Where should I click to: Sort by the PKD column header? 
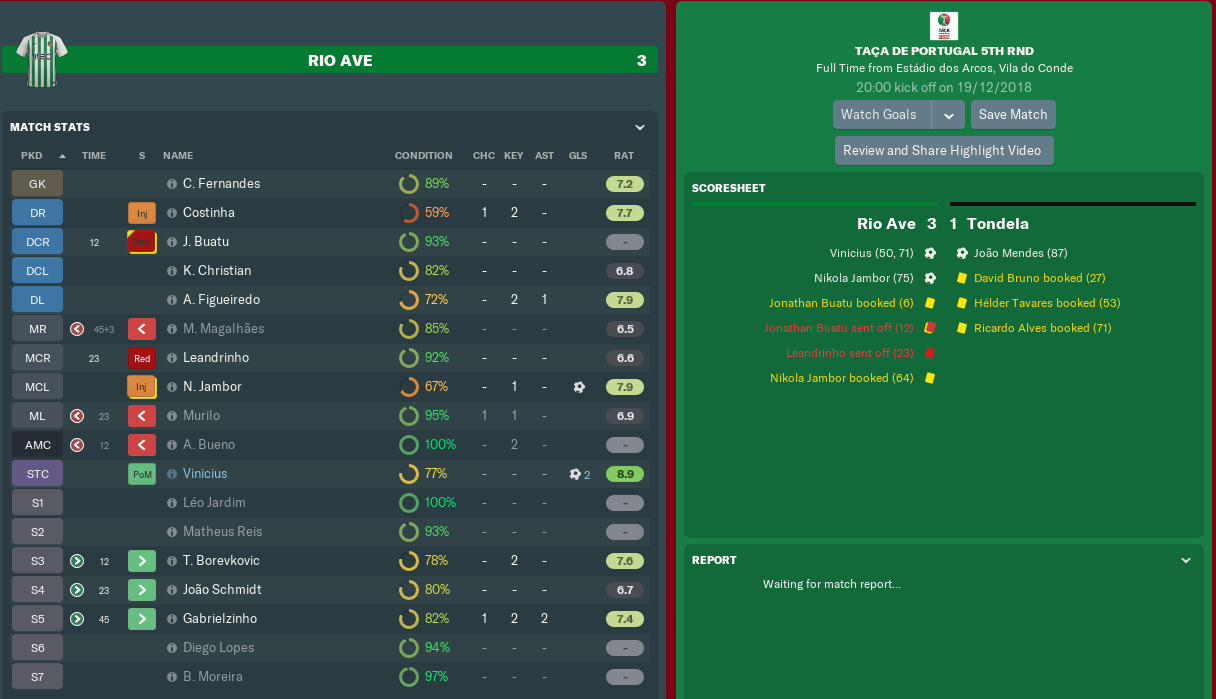(32, 156)
